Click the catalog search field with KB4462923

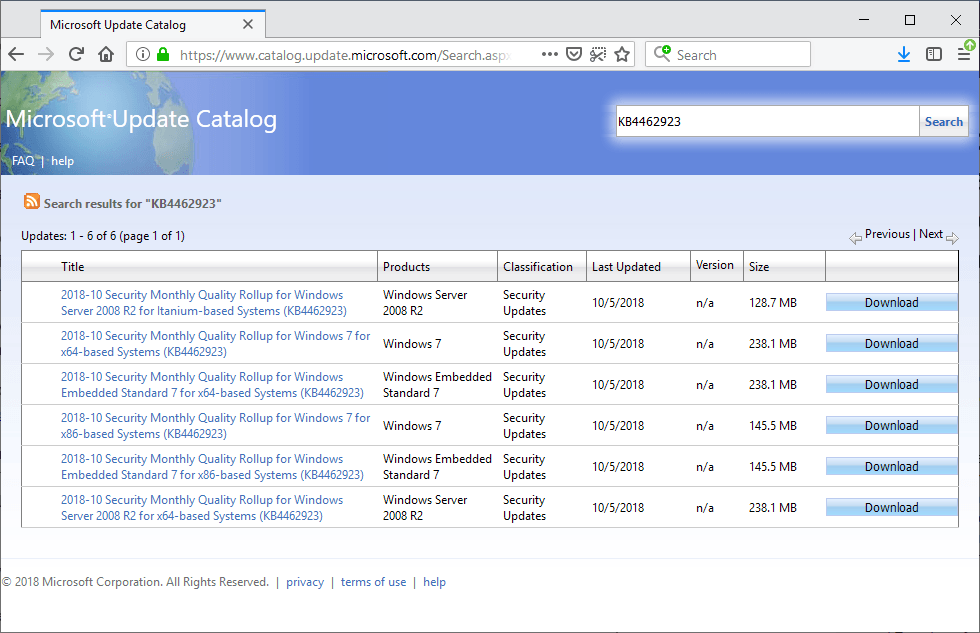[767, 121]
